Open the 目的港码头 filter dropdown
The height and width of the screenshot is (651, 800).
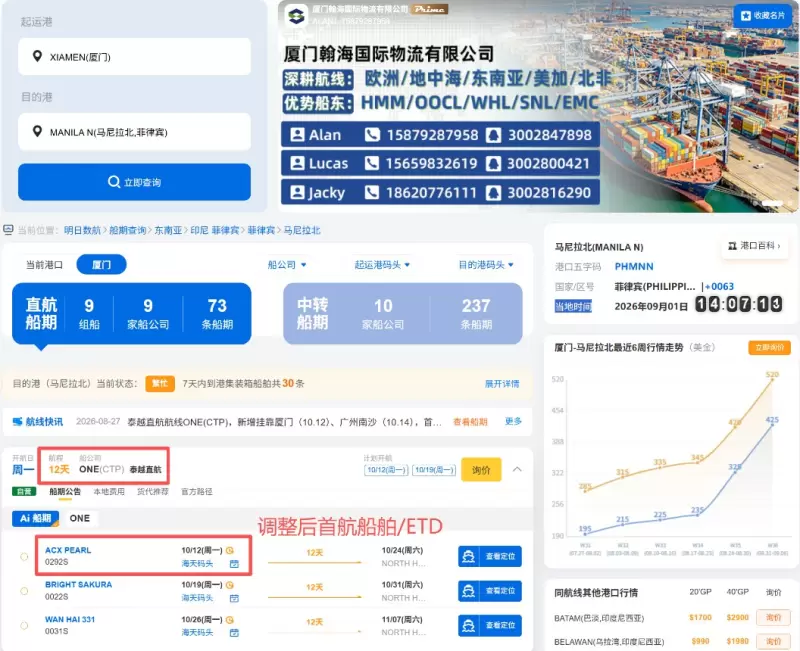pyautogui.click(x=486, y=265)
